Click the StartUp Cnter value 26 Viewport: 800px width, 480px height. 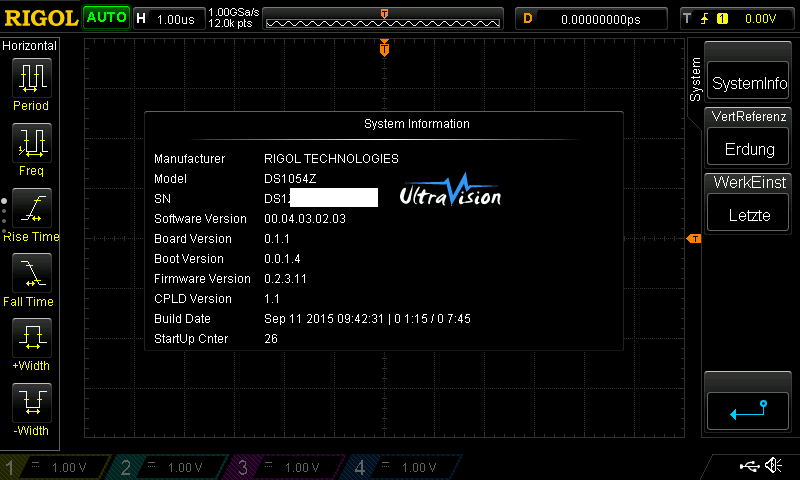pyautogui.click(x=271, y=339)
